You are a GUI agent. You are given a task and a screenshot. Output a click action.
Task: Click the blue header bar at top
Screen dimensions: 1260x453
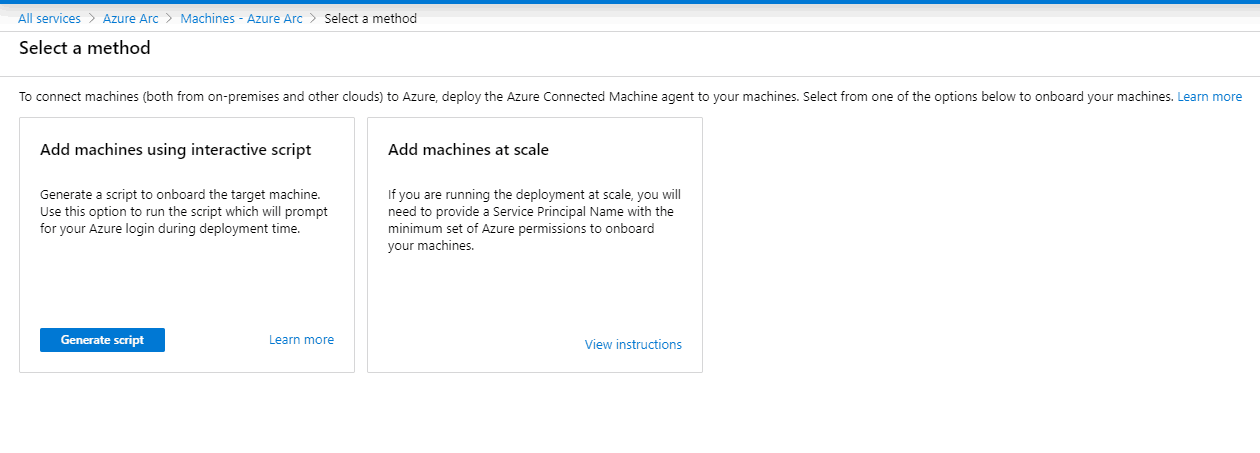click(x=630, y=2)
